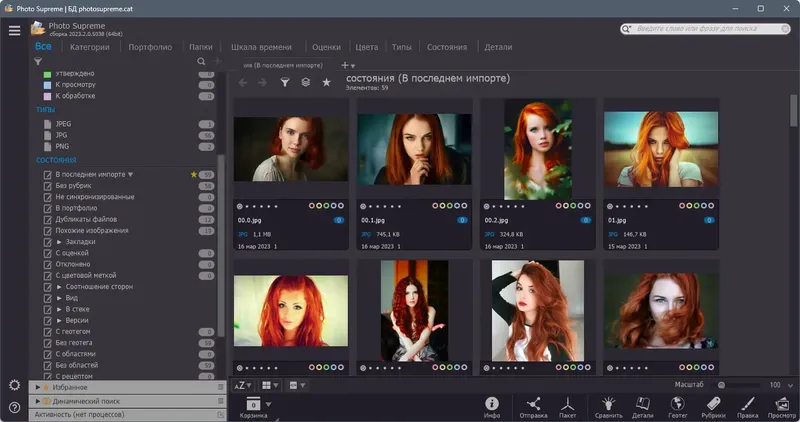Switch to the Портфолио tab
Viewport: 800px width, 422px height.
pos(150,47)
